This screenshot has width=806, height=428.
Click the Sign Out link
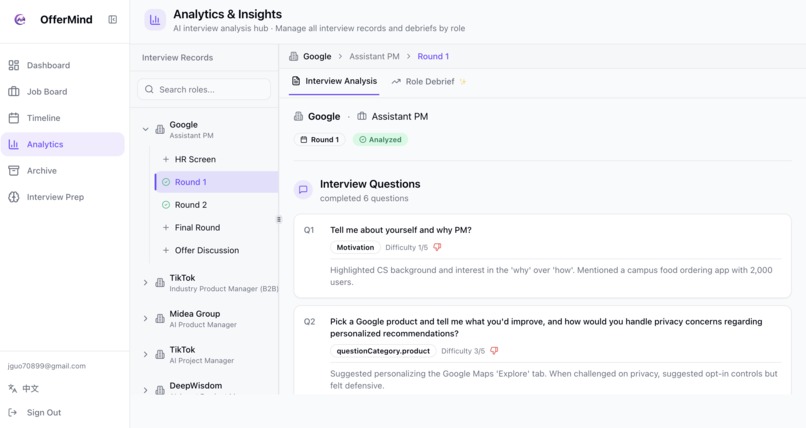tap(44, 412)
